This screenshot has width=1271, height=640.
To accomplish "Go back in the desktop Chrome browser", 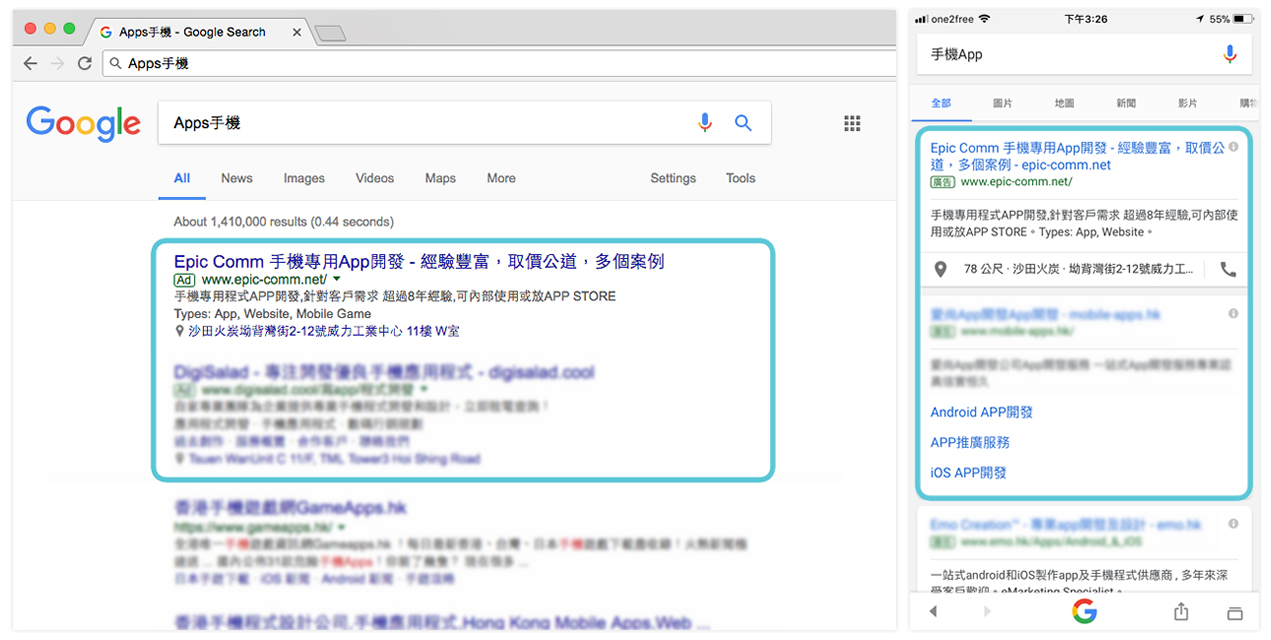I will [30, 63].
